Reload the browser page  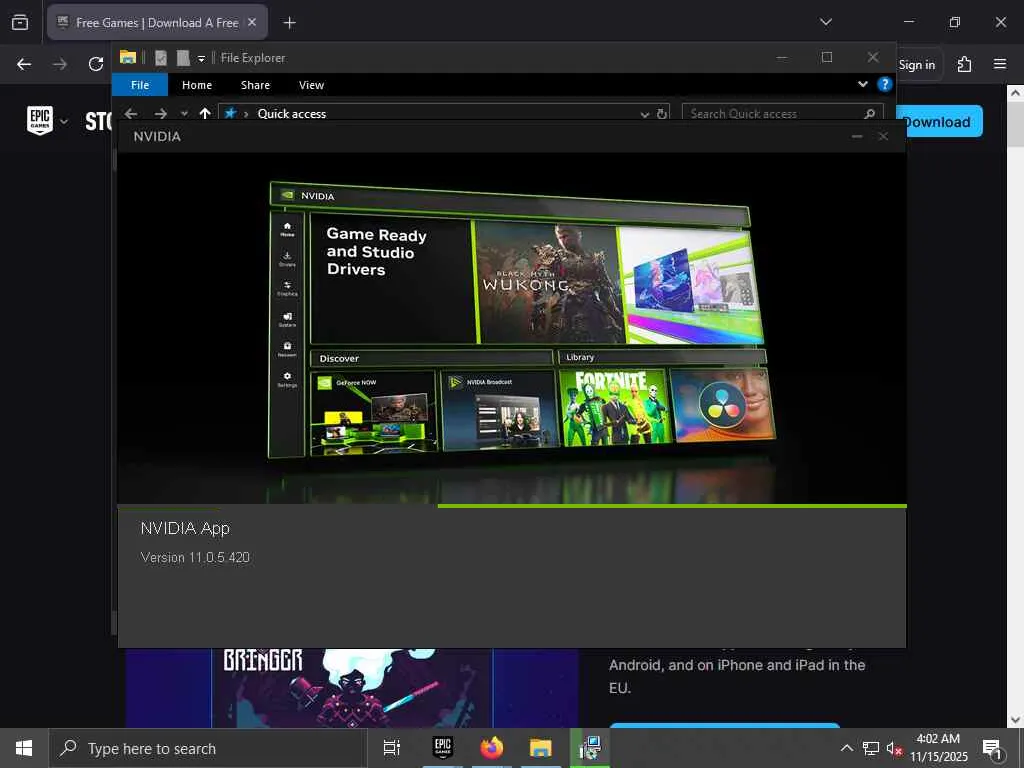(96, 64)
